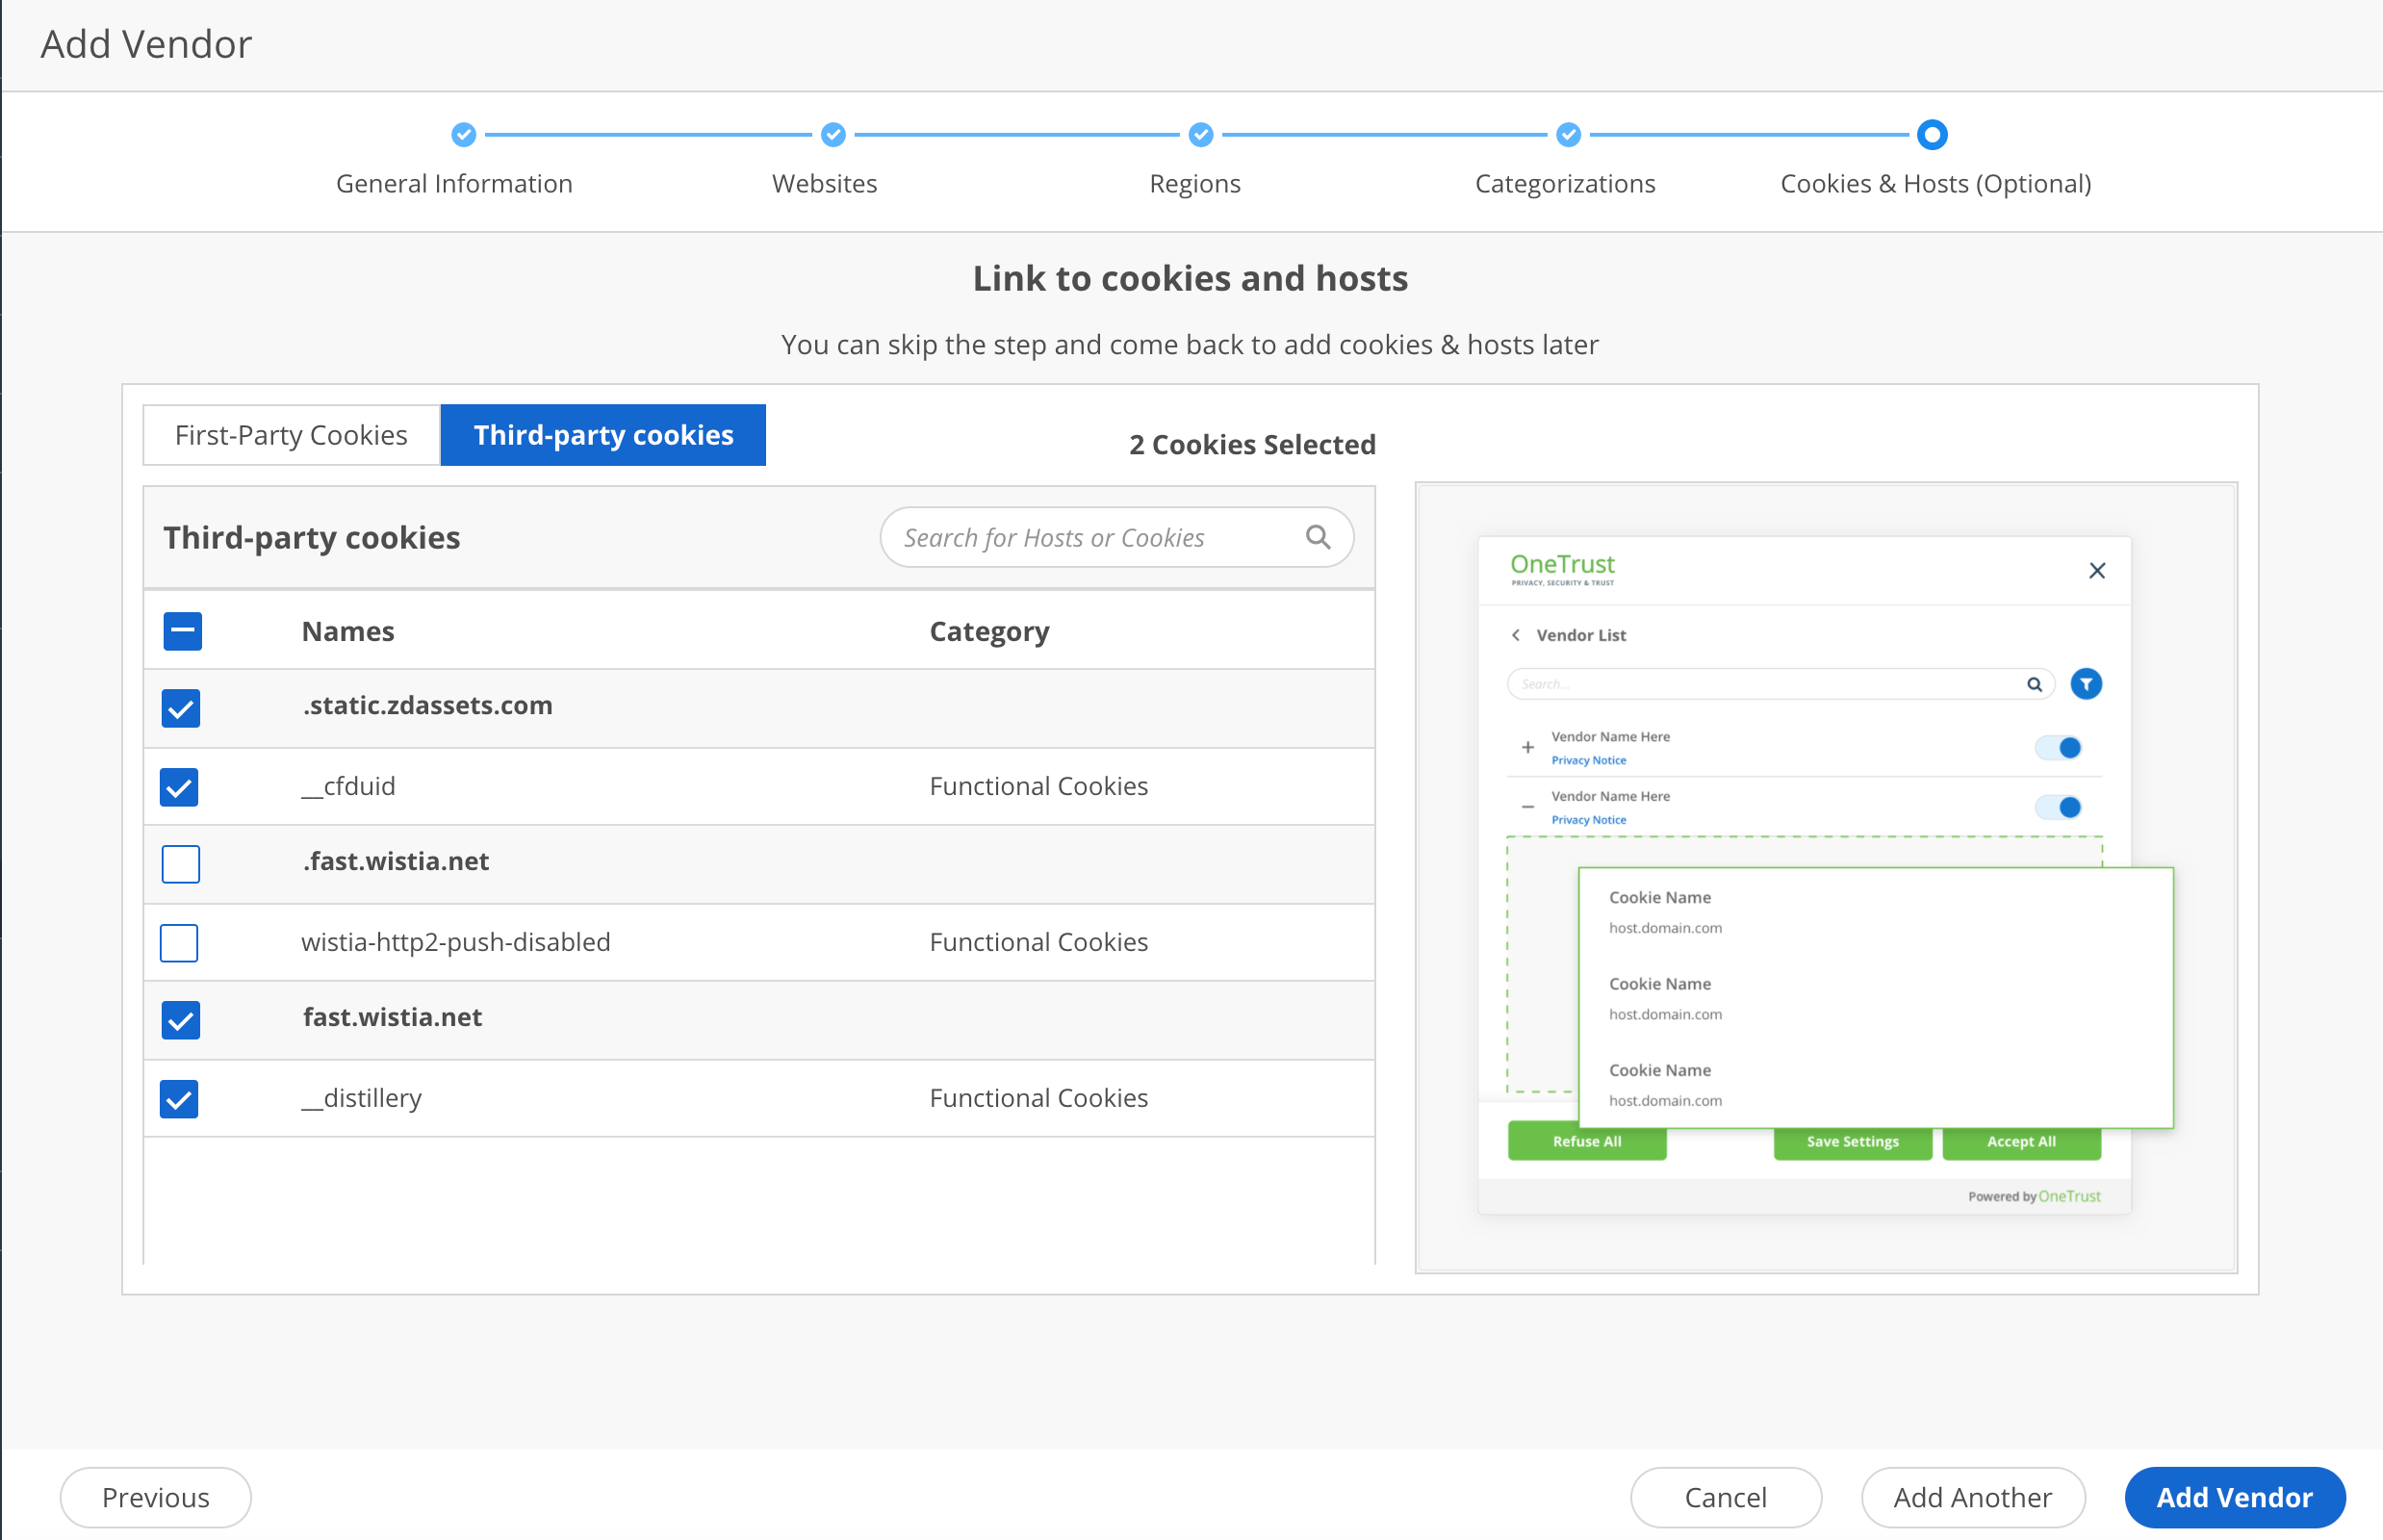The height and width of the screenshot is (1540, 2383).
Task: Close the OneTrust preview dialog
Action: point(2097,570)
